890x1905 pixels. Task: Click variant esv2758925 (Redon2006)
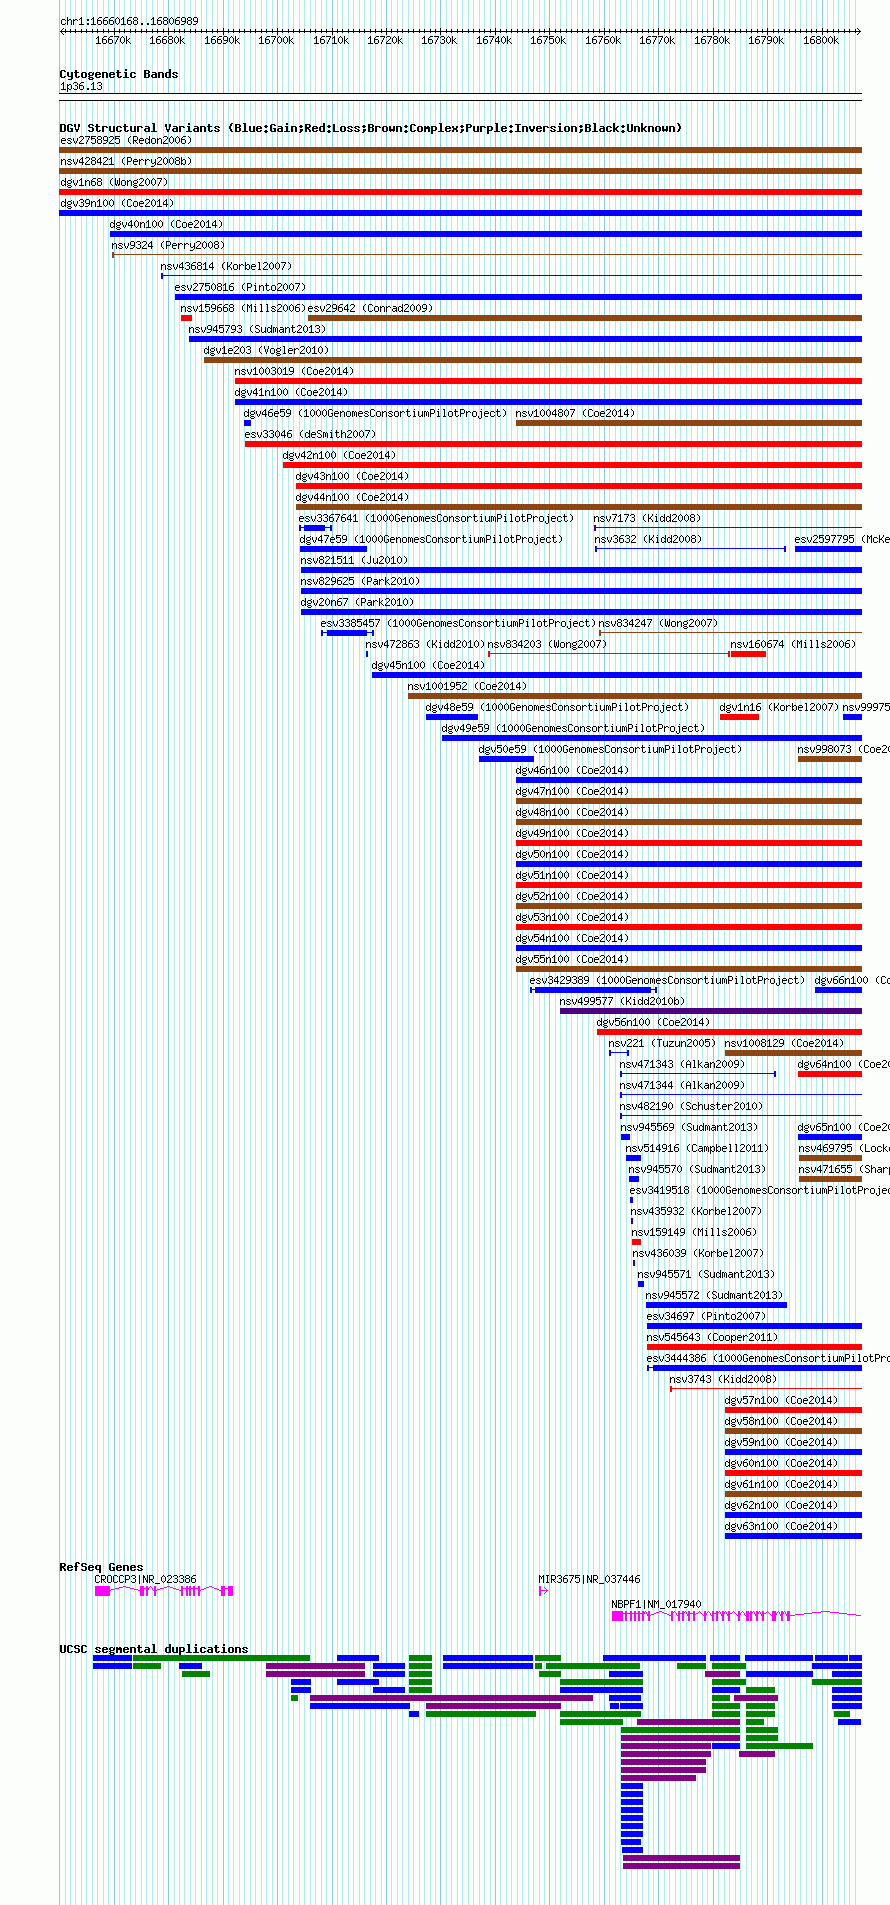click(126, 140)
